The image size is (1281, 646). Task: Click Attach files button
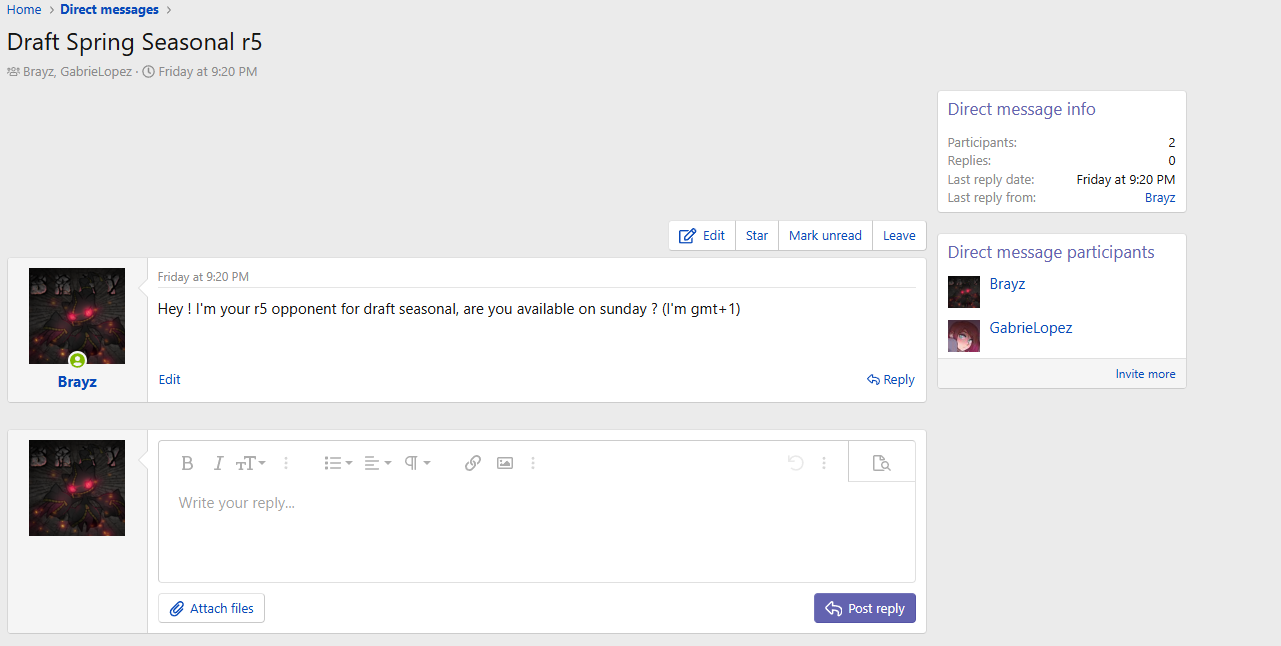point(211,608)
